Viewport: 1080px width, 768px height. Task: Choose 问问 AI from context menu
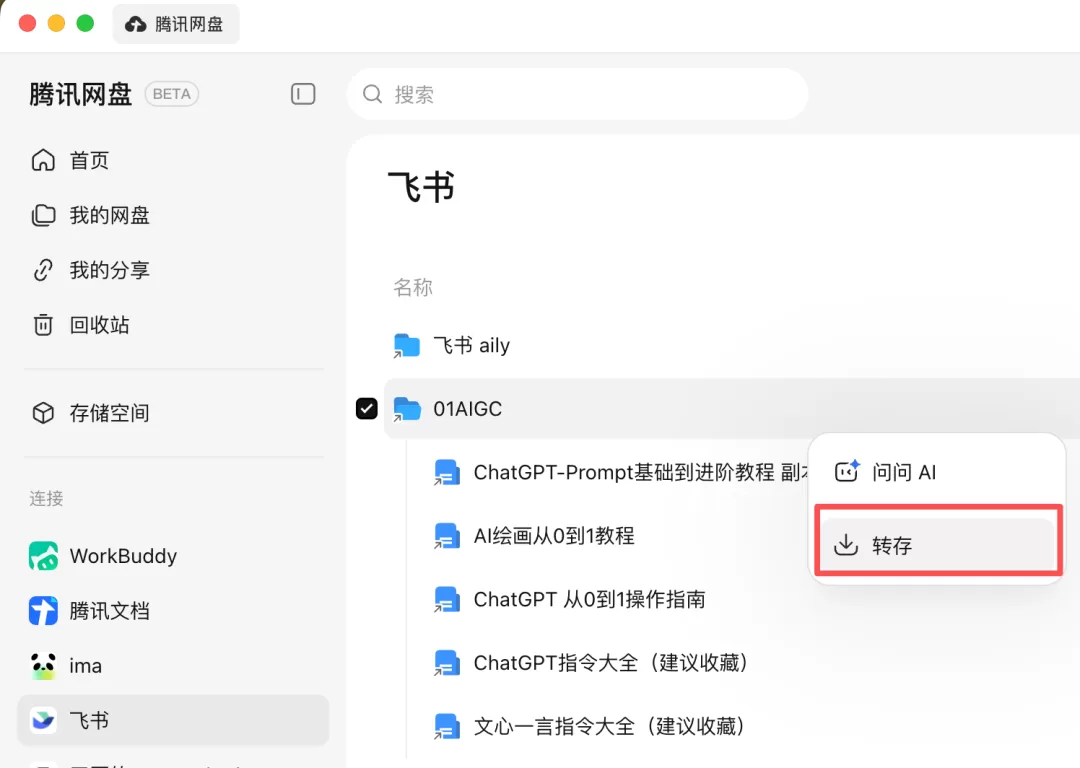(x=937, y=472)
